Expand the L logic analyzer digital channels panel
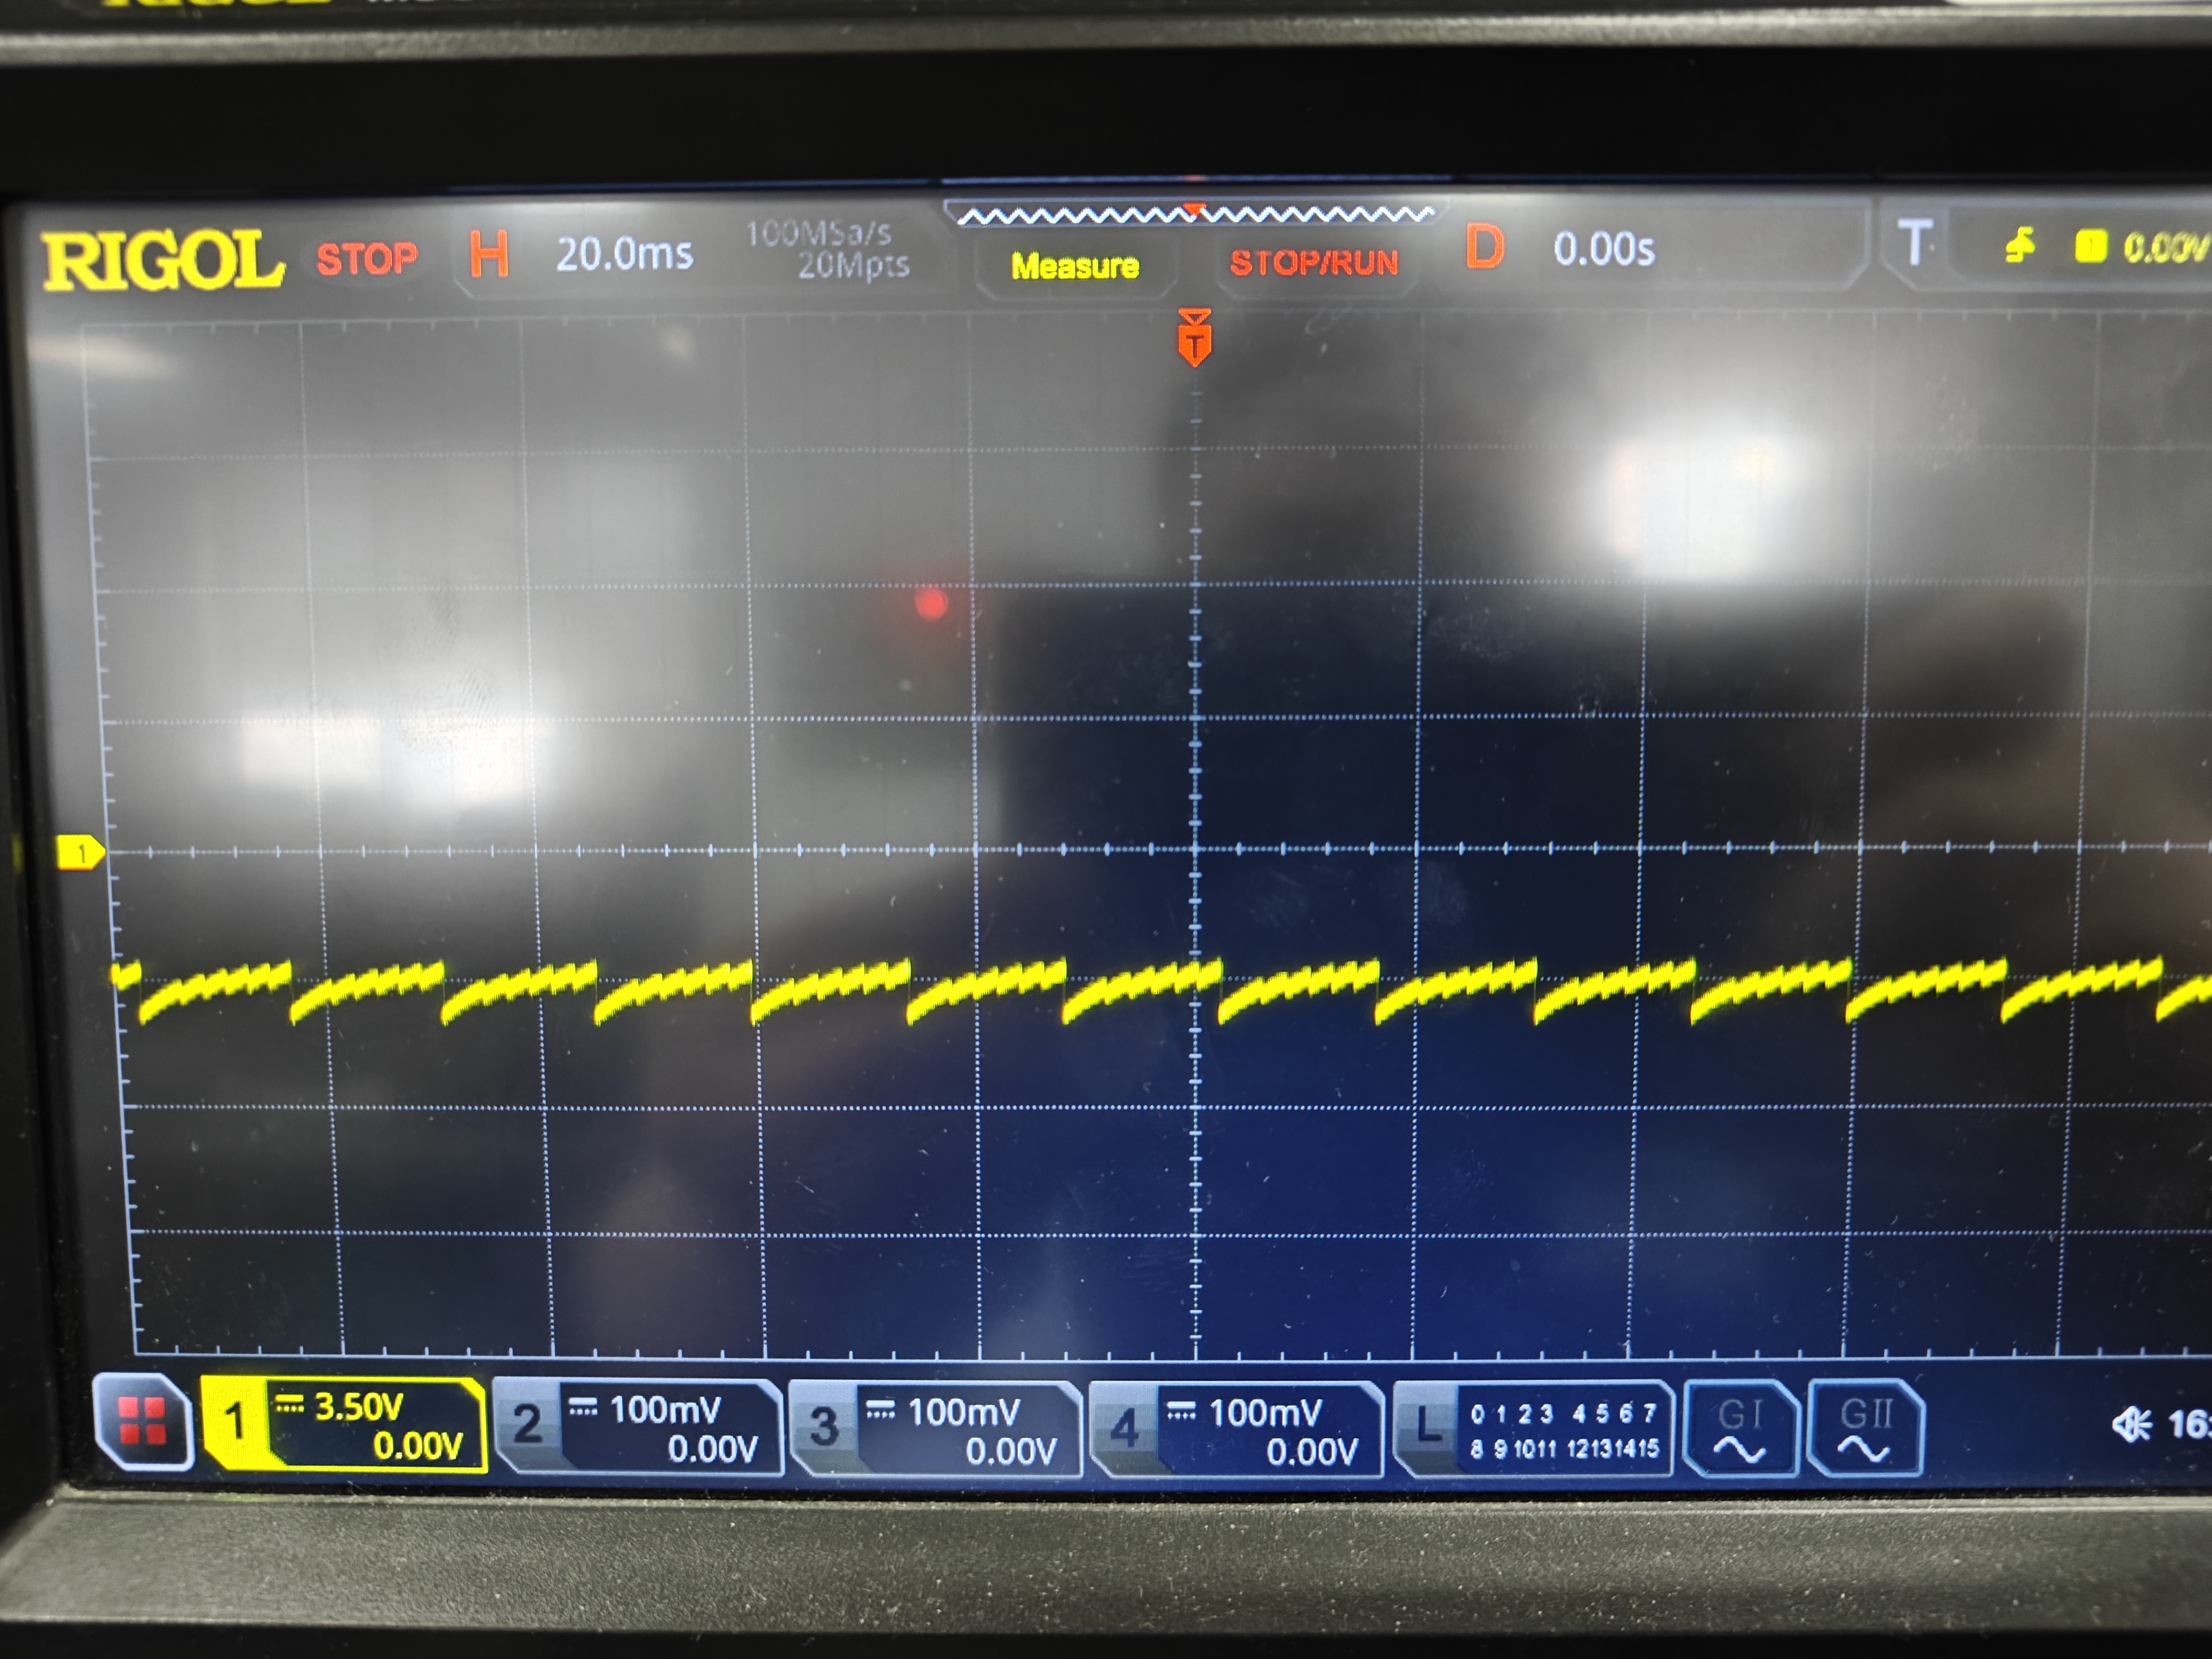Image resolution: width=2212 pixels, height=1659 pixels. (1533, 1429)
